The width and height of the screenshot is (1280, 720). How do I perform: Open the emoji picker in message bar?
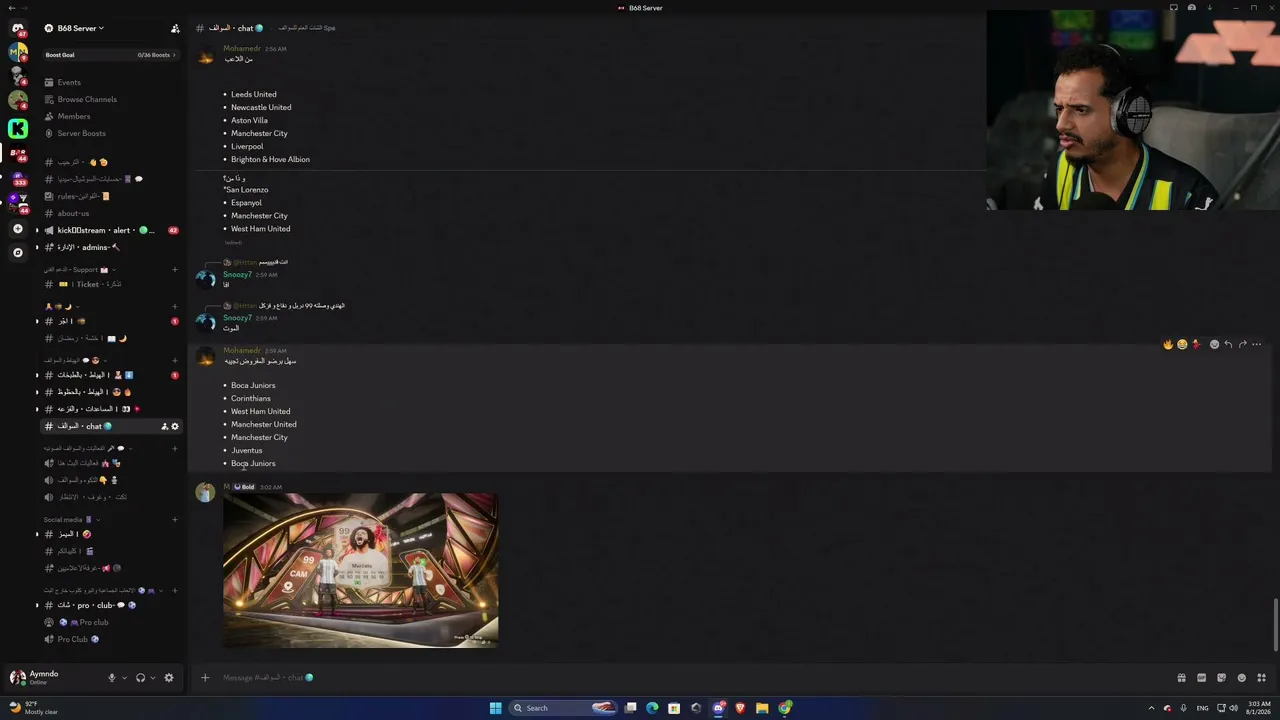click(1242, 677)
